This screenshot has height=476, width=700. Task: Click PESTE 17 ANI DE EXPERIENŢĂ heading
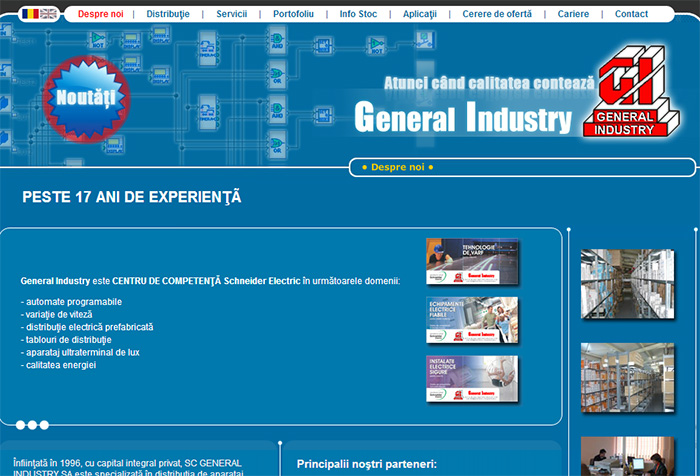tap(132, 197)
